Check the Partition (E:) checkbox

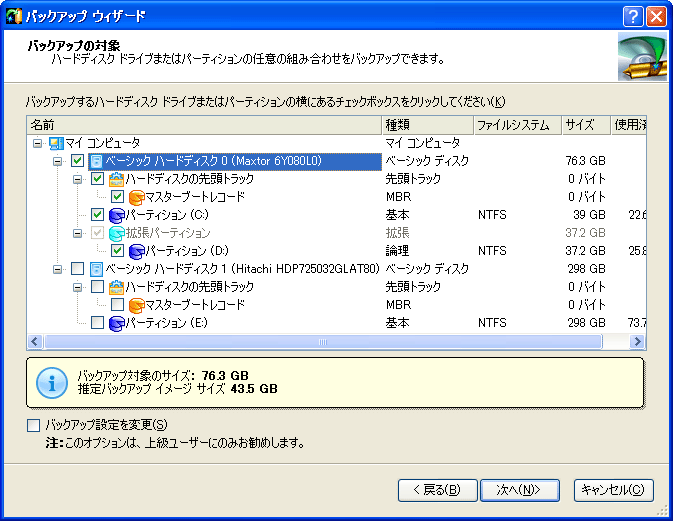97,322
